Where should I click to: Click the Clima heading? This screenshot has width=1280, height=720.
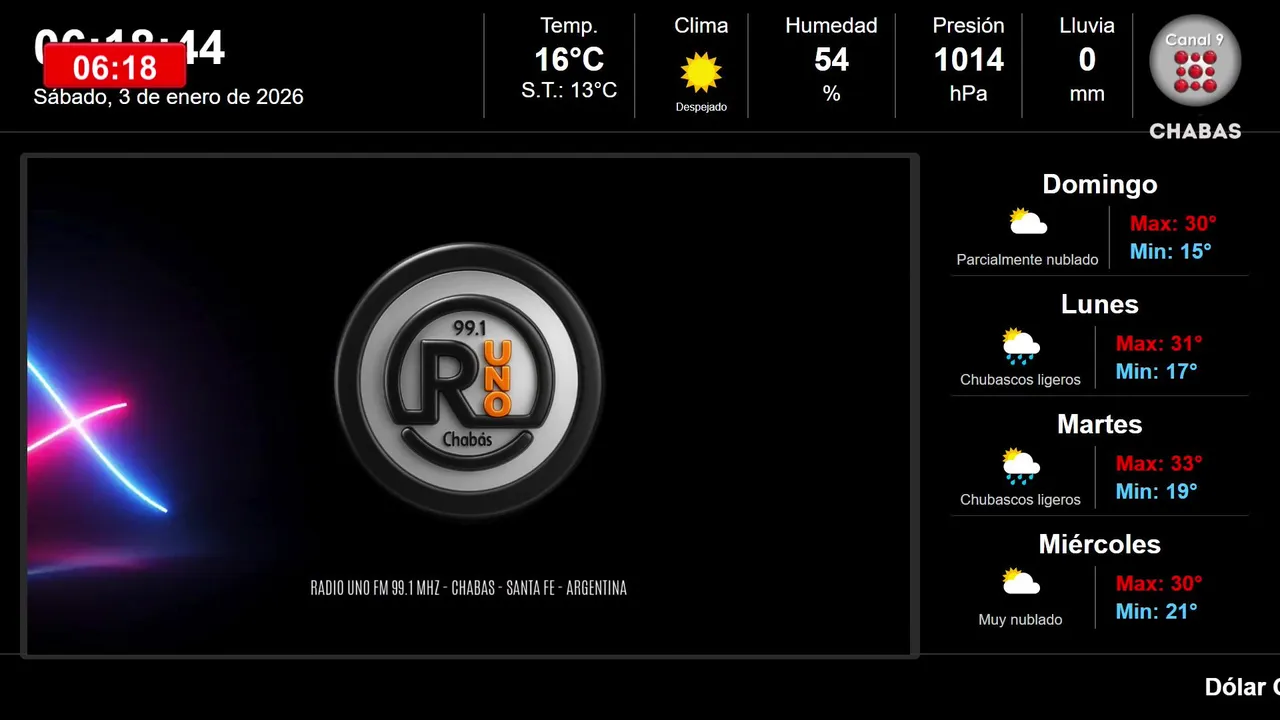click(x=701, y=26)
